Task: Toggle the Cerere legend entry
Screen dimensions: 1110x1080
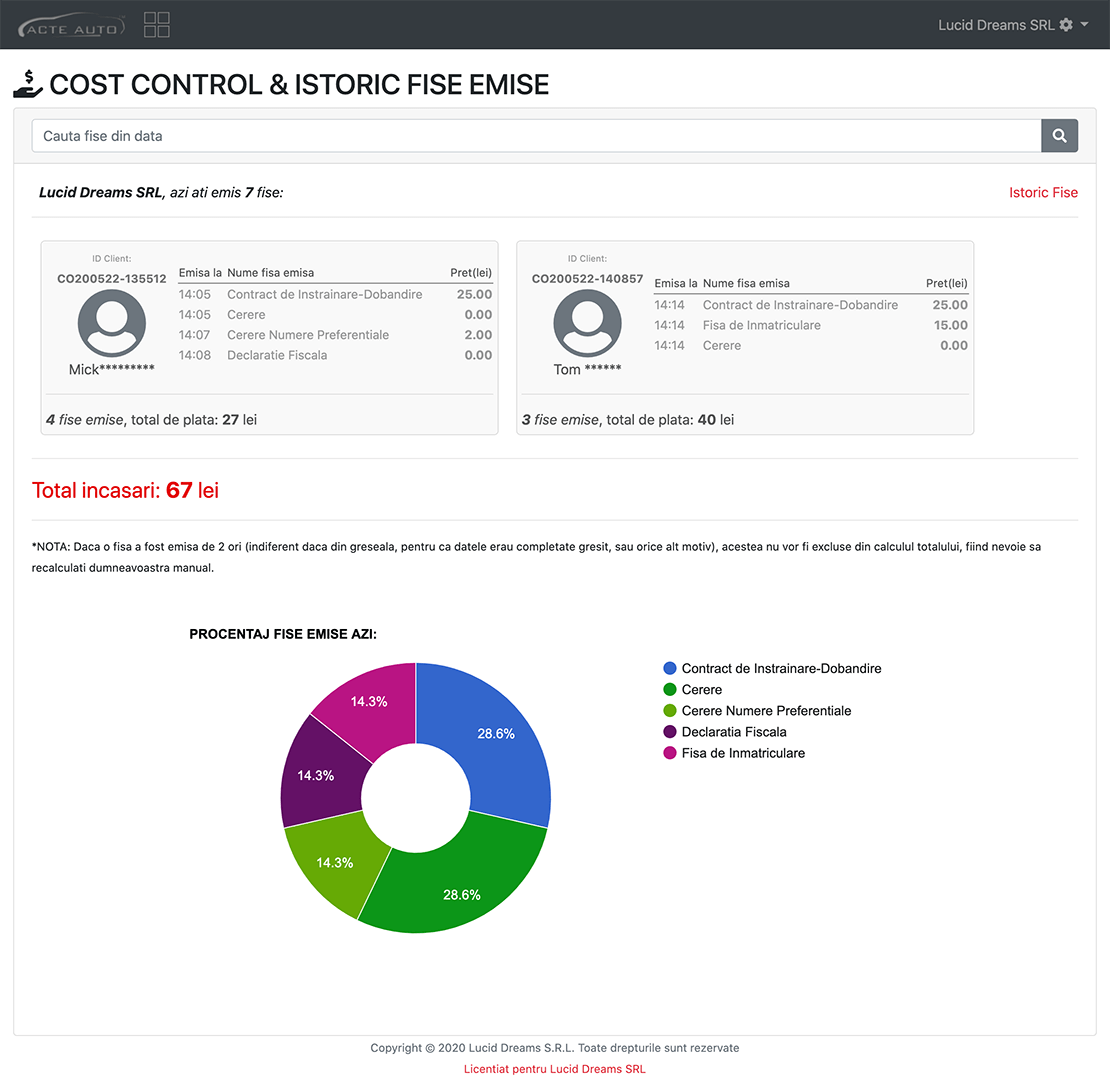Action: (x=701, y=689)
